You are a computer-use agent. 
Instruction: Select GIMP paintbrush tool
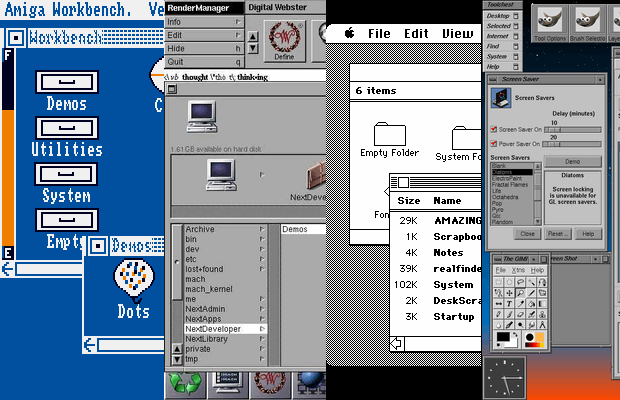point(509,314)
